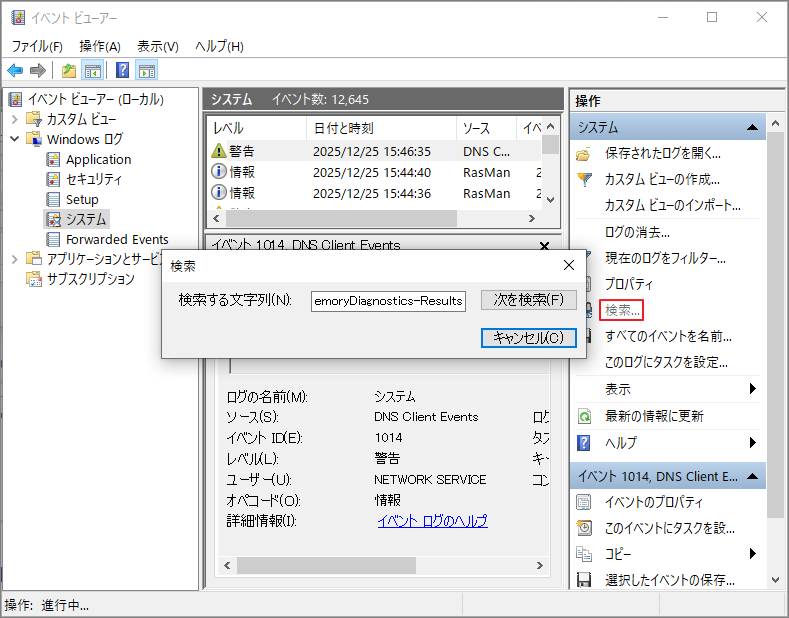The width and height of the screenshot is (789, 618).
Task: Expand アプリケーションとサービス tree node
Action: (15, 259)
